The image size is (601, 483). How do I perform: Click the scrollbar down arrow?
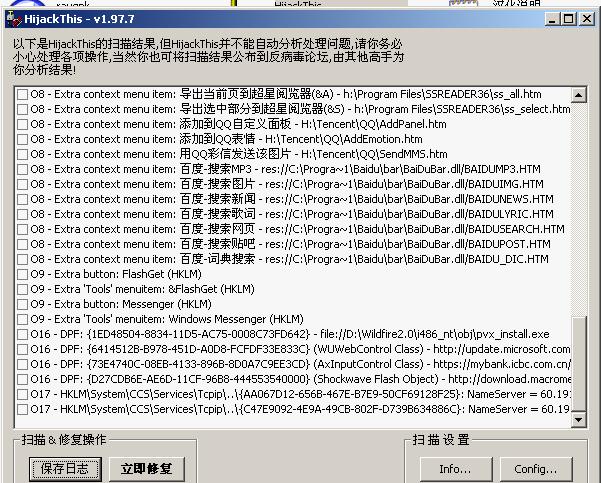578,420
